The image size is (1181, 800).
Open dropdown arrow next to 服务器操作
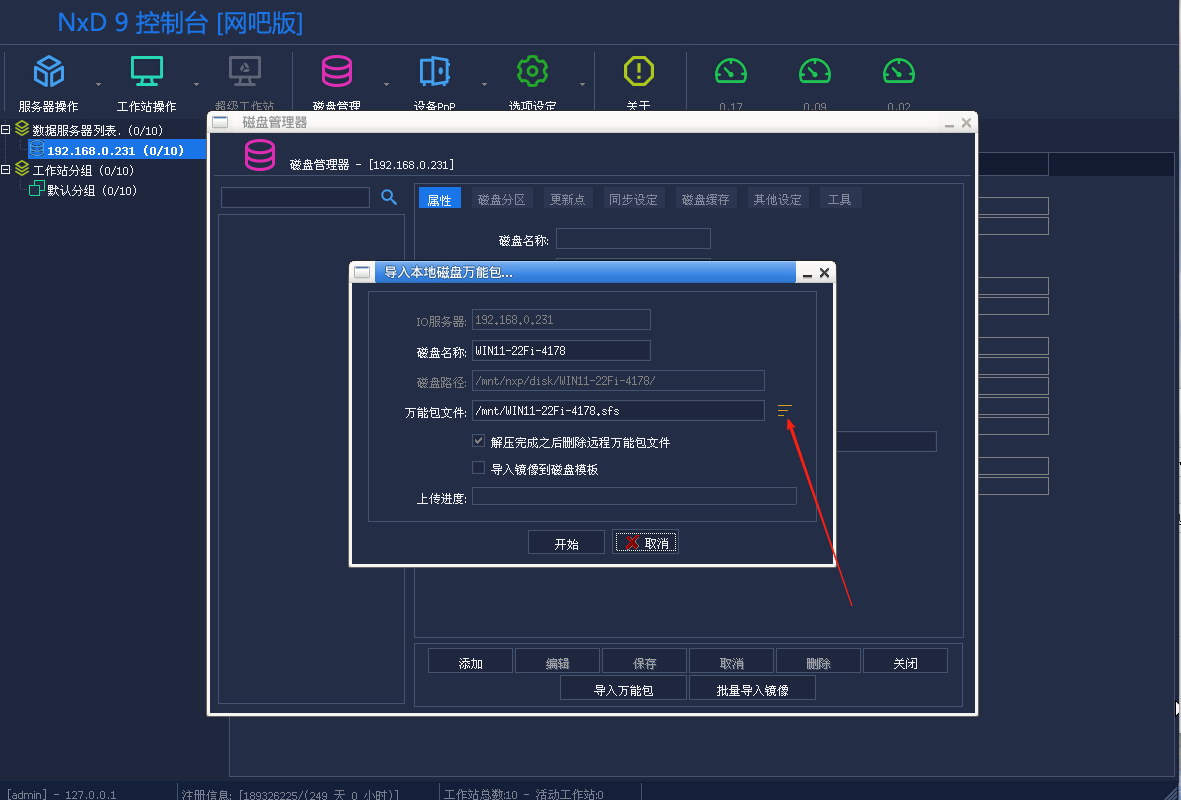coord(97,84)
